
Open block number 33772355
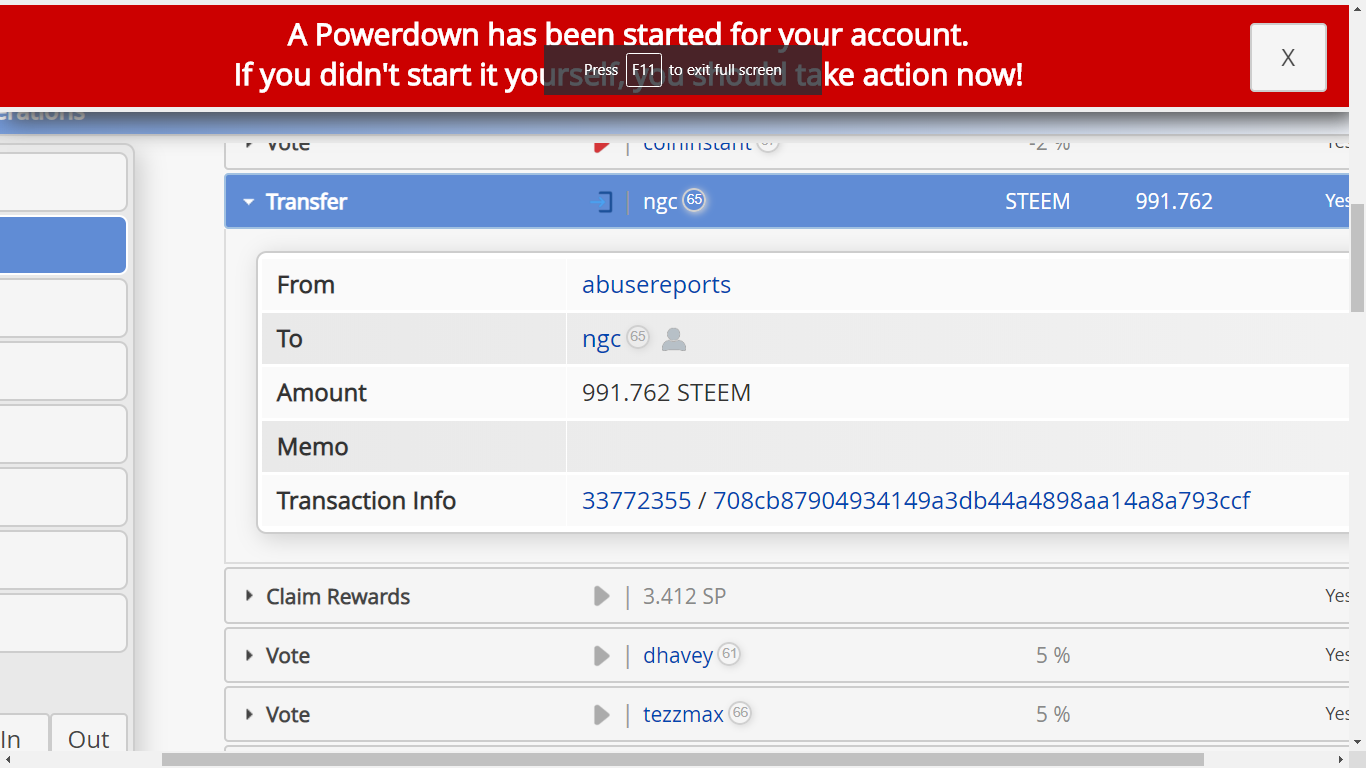click(636, 501)
